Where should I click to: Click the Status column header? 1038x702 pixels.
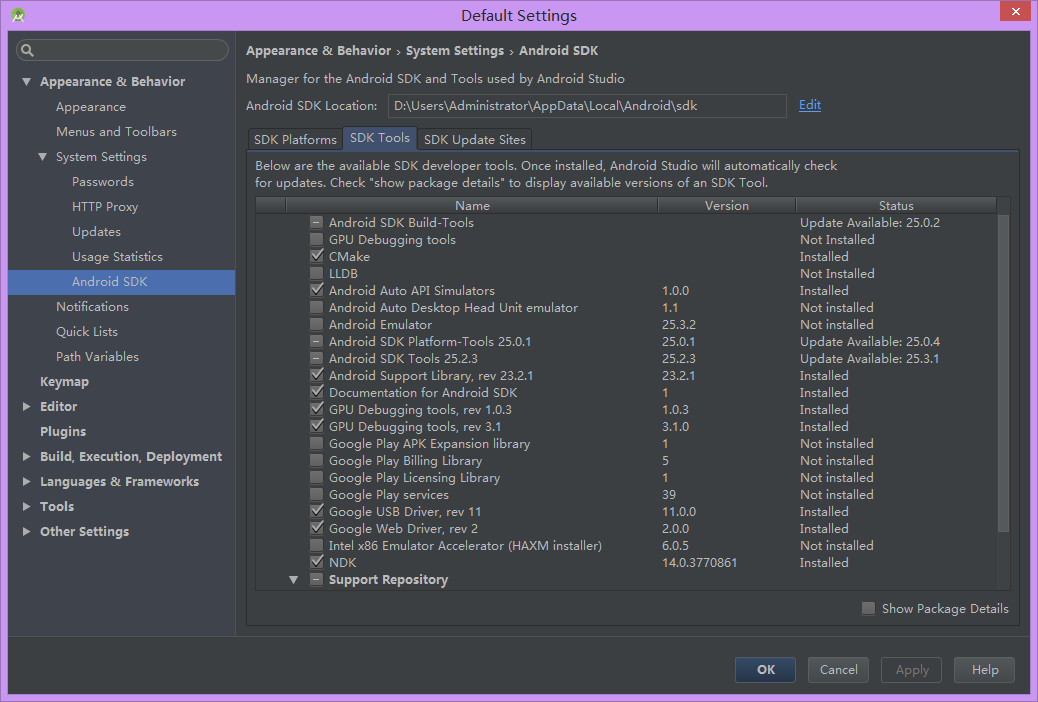coord(896,205)
